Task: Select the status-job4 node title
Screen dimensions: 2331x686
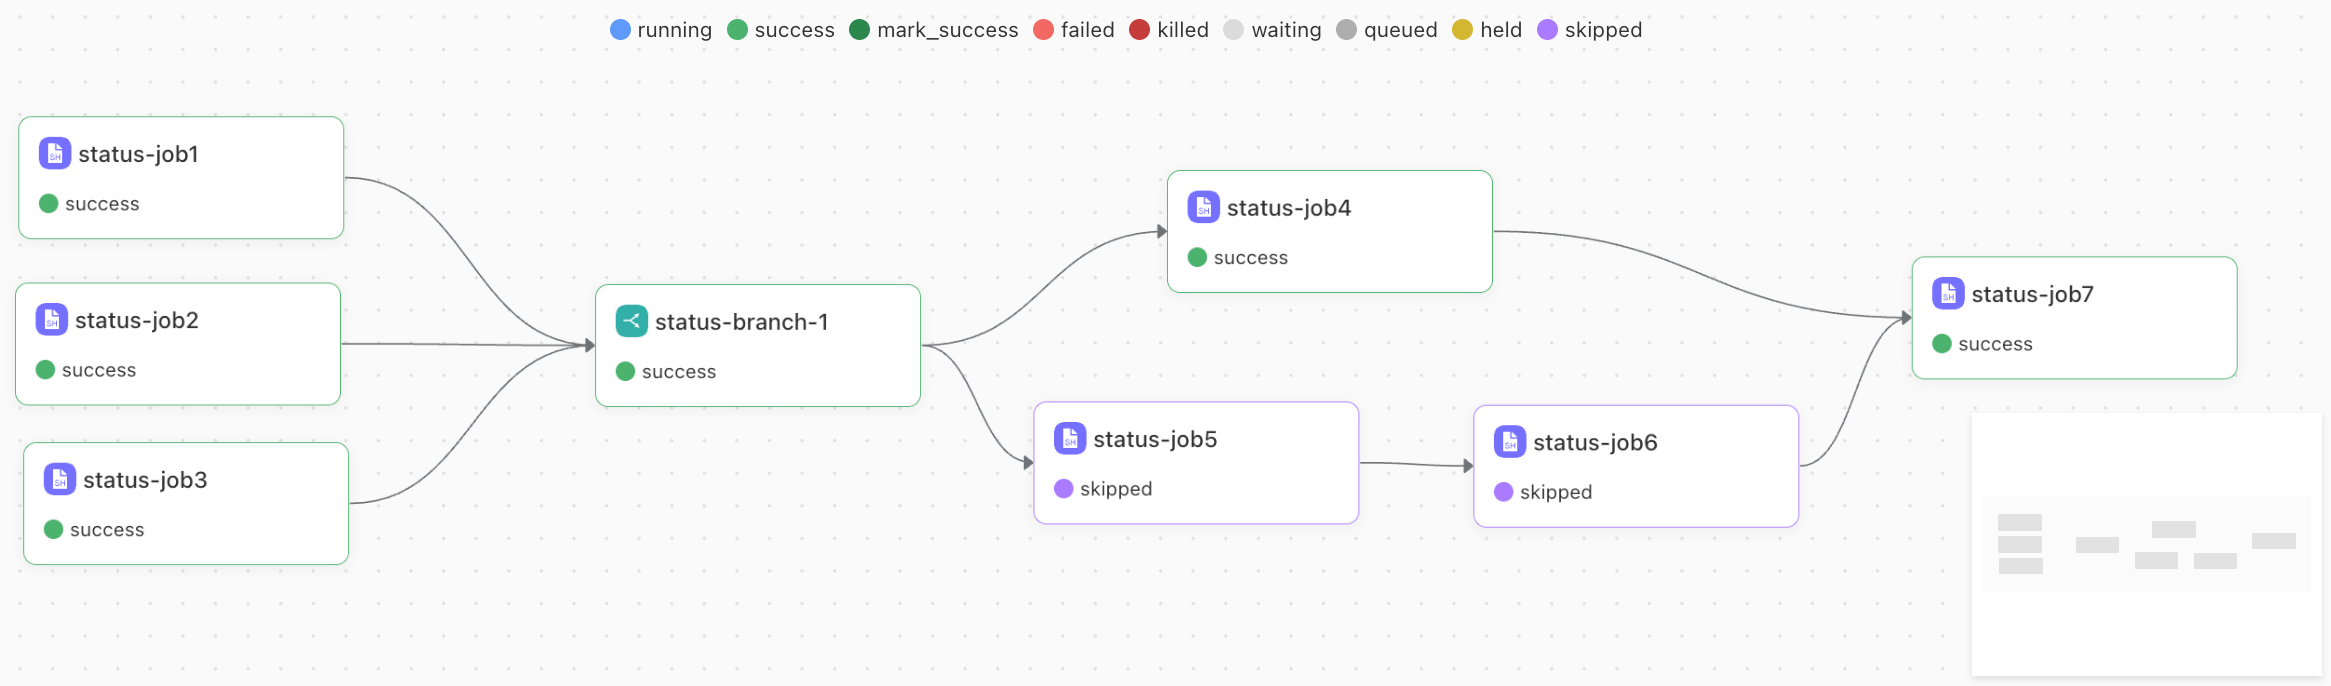Action: pyautogui.click(x=1289, y=208)
